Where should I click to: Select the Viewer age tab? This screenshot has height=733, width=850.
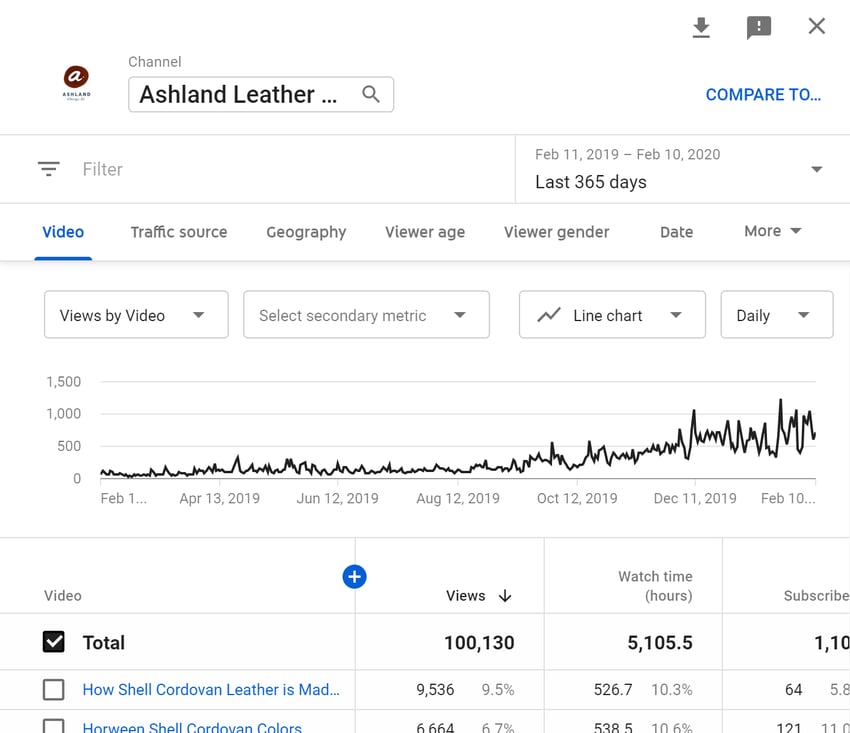point(425,232)
